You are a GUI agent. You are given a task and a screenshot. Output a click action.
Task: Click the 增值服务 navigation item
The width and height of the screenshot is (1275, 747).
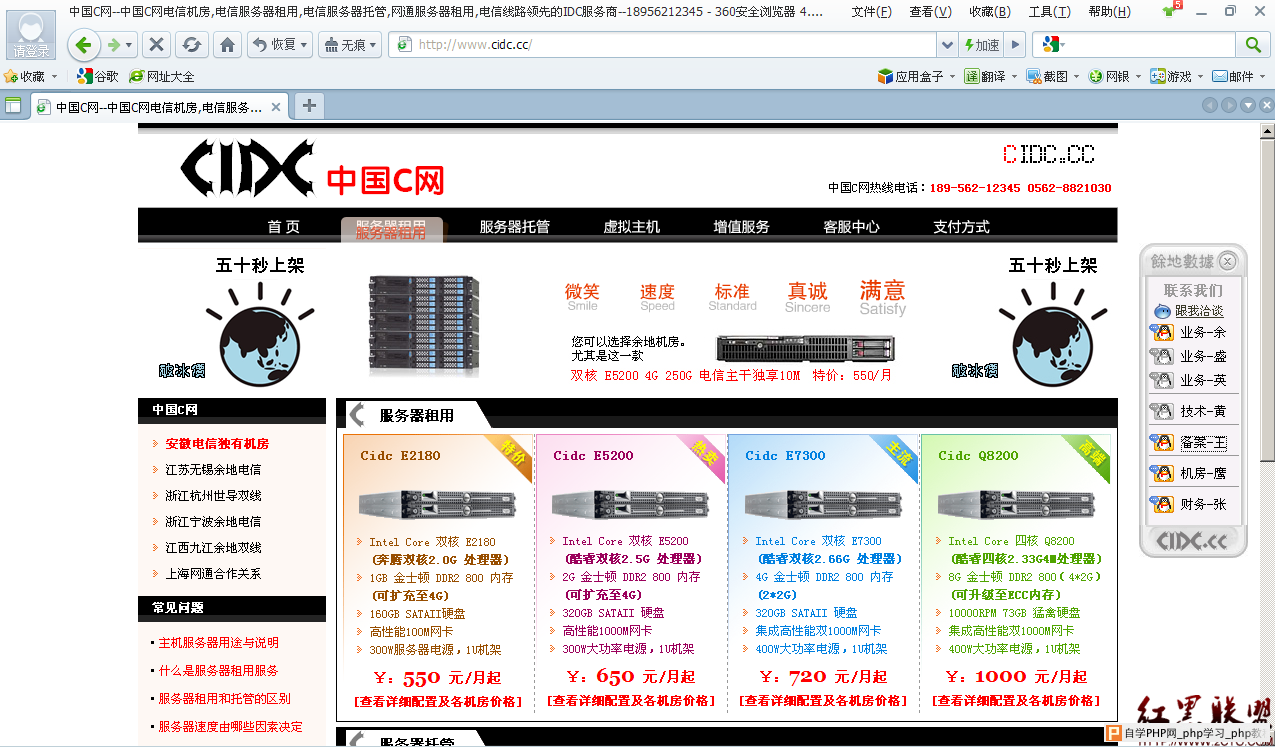pyautogui.click(x=741, y=227)
